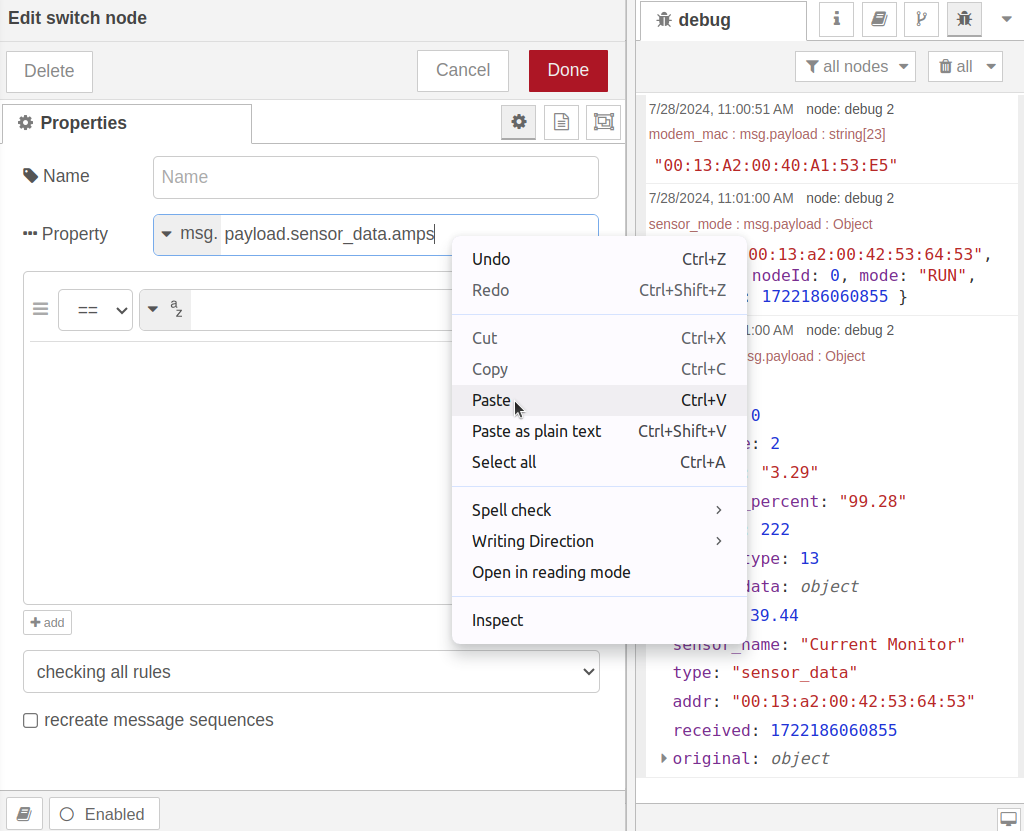Screen dimensions: 1024x831
Task: Click the "3.29" string value
Action: tap(790, 472)
